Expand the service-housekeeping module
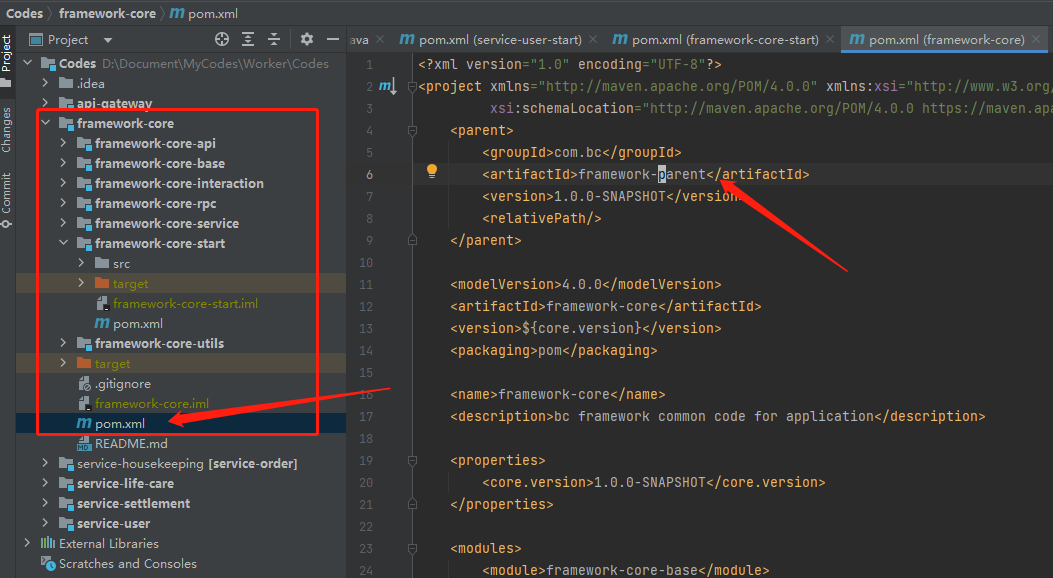Viewport: 1053px width, 578px height. point(45,463)
